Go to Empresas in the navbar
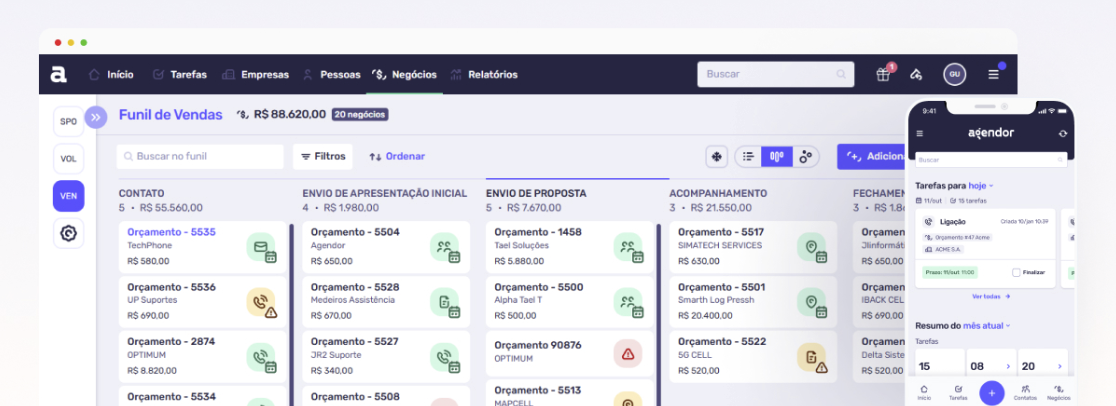This screenshot has height=406, width=1116. tap(256, 74)
